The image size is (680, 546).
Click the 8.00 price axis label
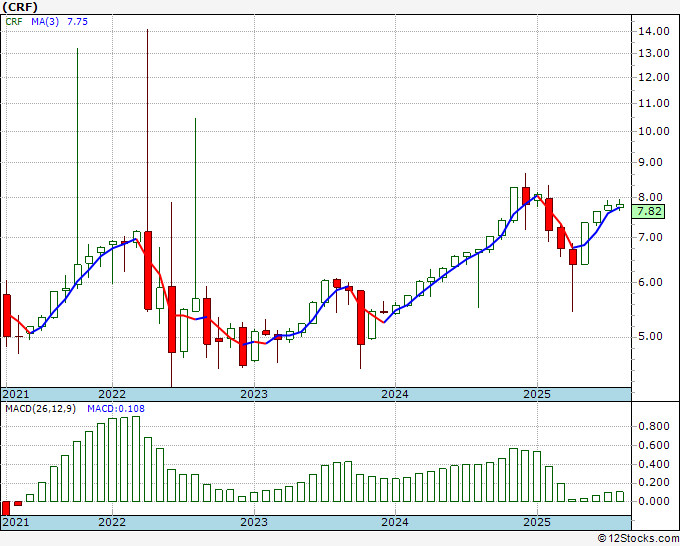click(x=651, y=197)
